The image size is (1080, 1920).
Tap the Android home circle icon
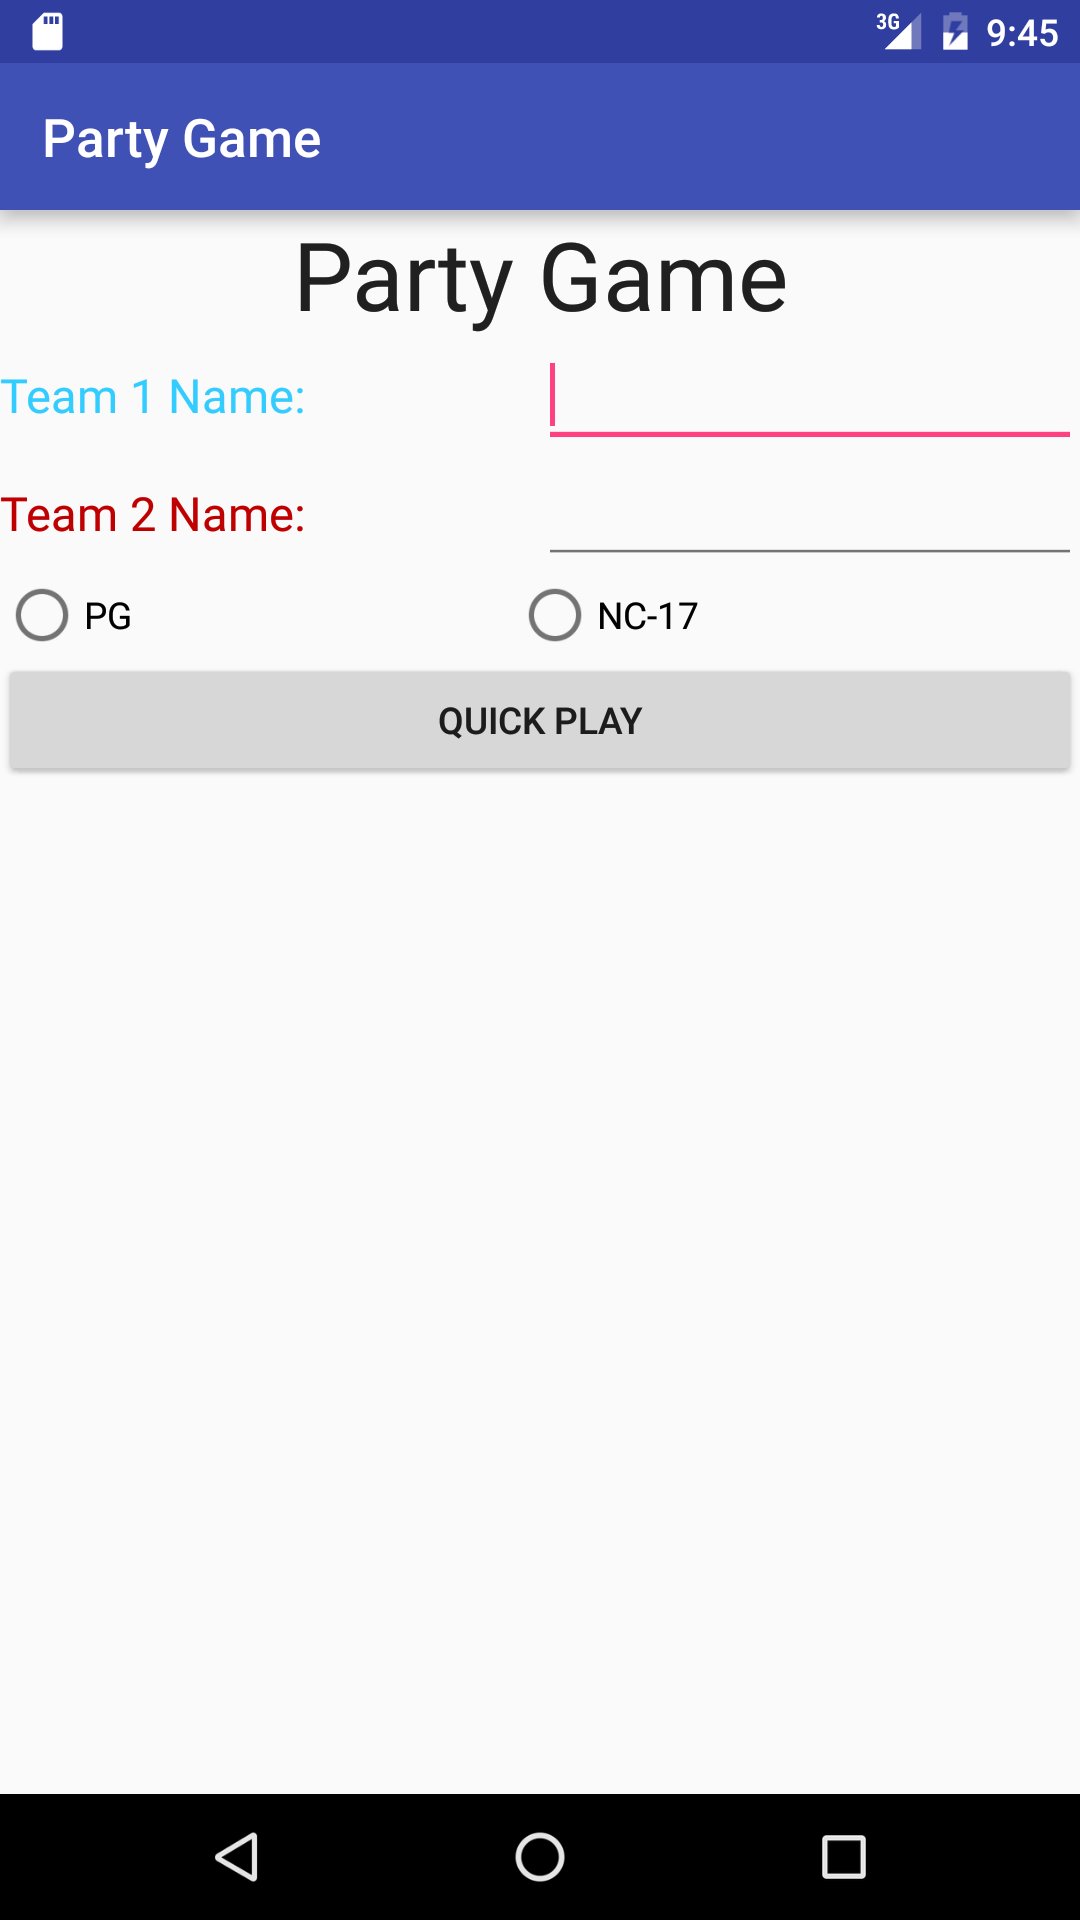pyautogui.click(x=540, y=1857)
